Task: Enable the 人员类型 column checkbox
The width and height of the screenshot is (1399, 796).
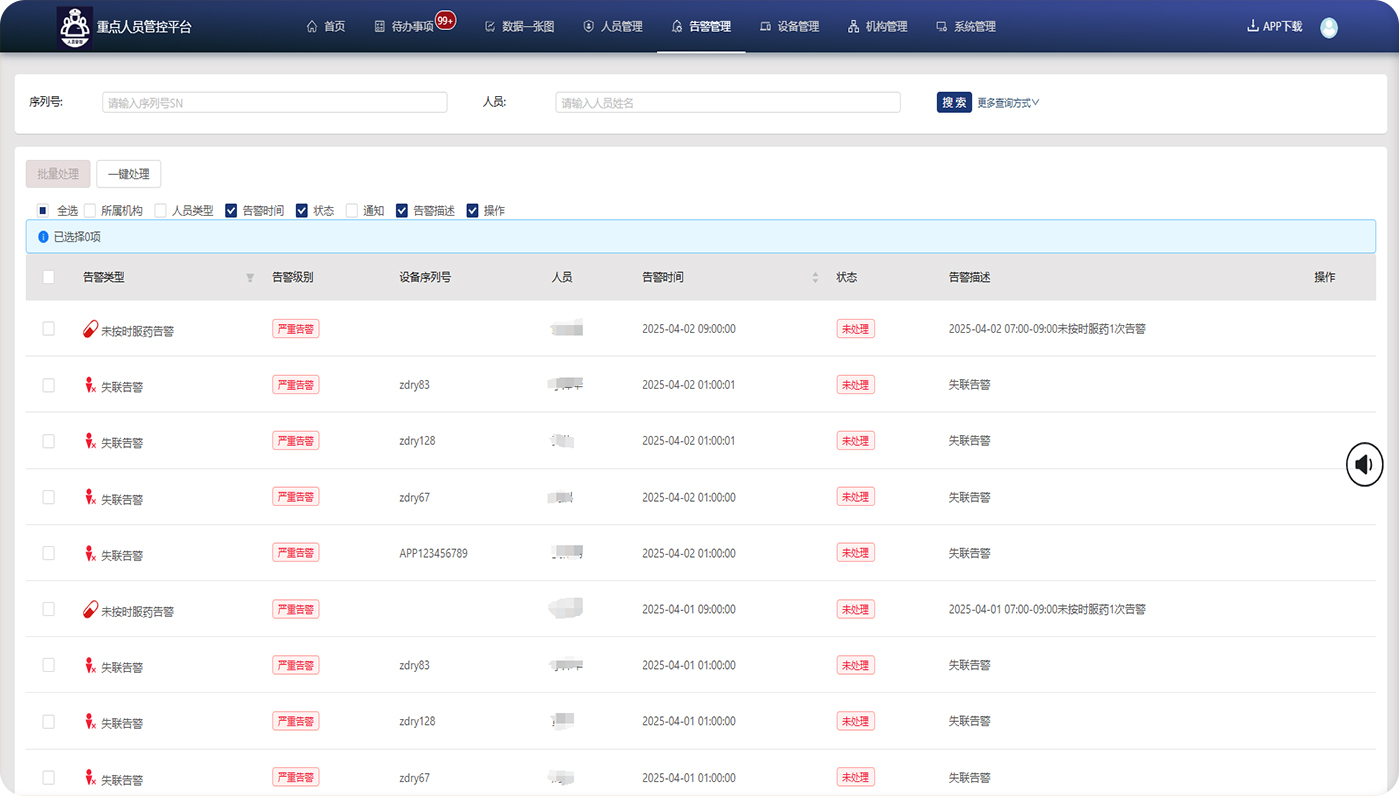Action: click(161, 211)
